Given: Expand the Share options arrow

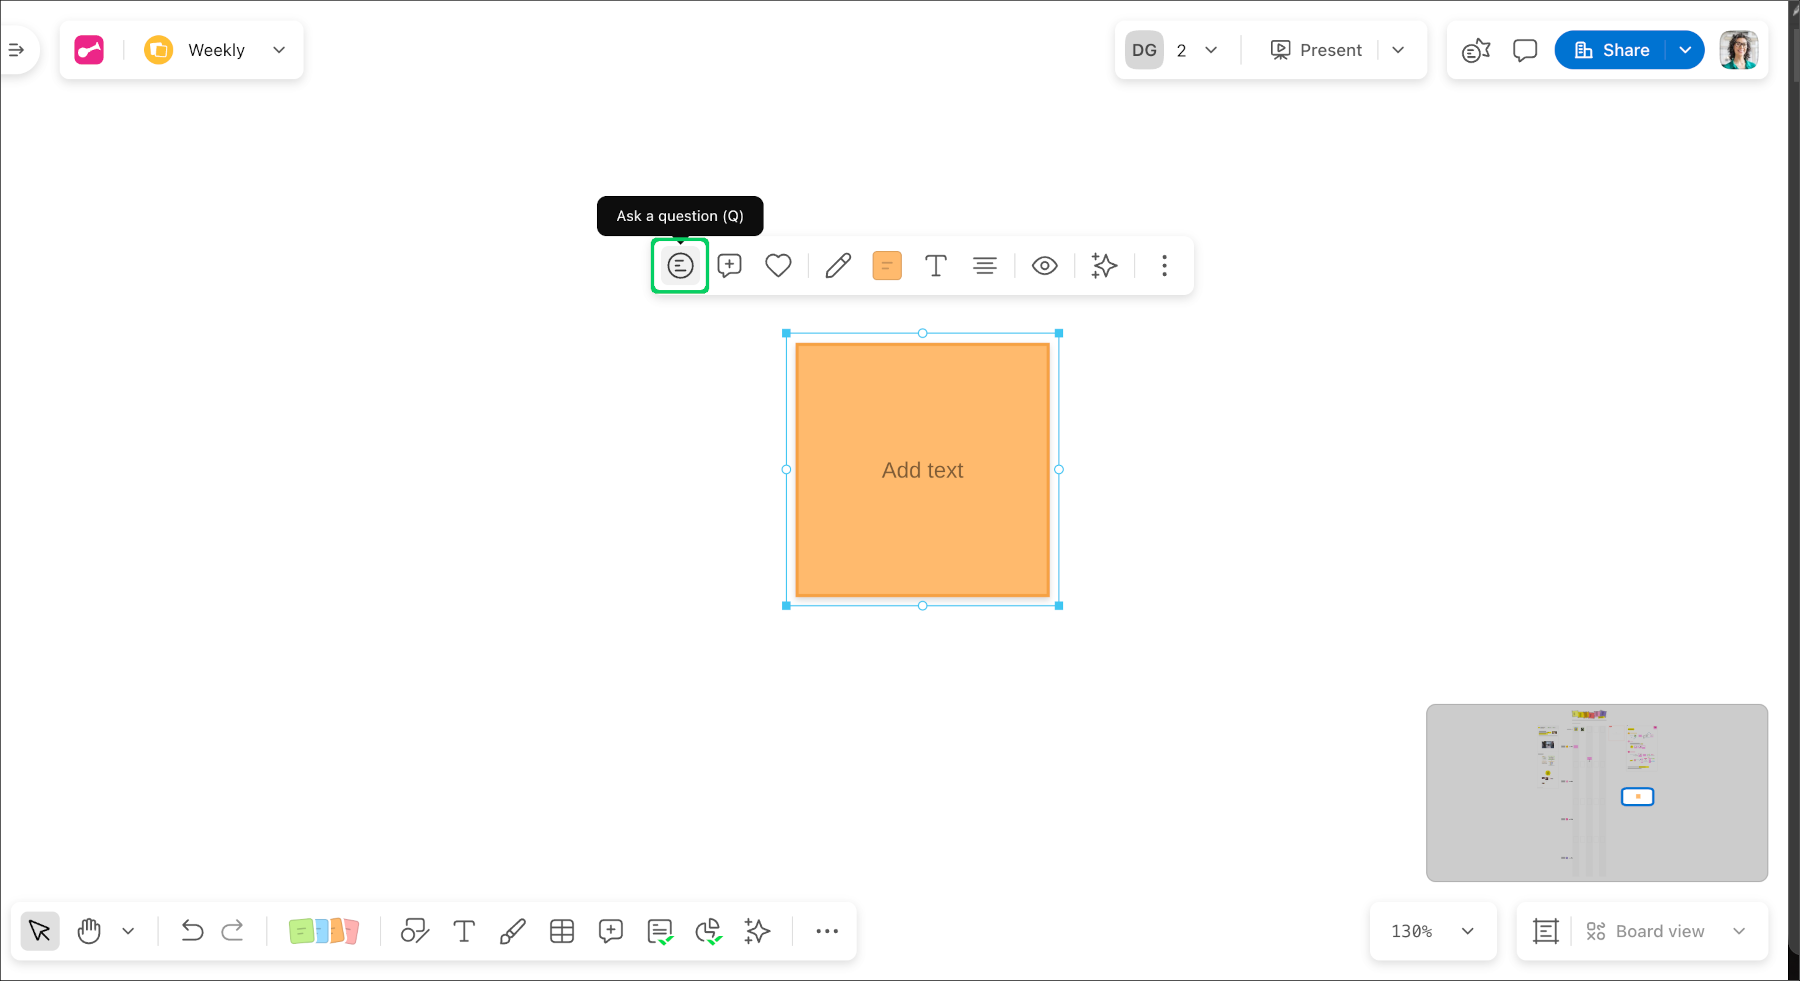Looking at the screenshot, I should [x=1685, y=50].
